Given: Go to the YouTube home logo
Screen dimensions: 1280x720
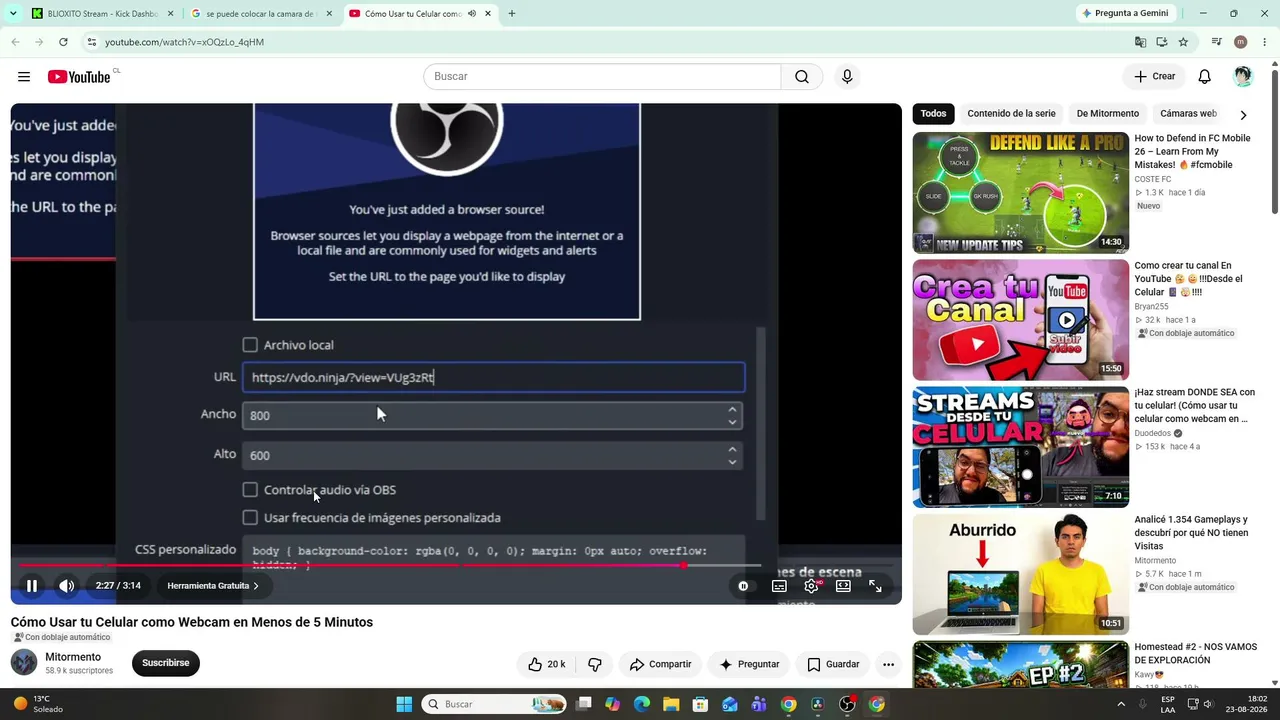Looking at the screenshot, I should [x=79, y=77].
